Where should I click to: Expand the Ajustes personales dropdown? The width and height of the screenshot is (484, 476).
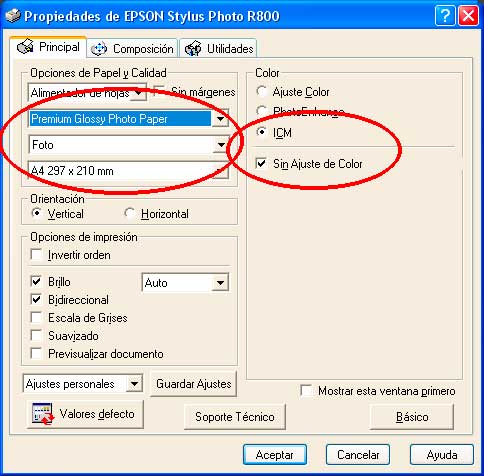(134, 384)
